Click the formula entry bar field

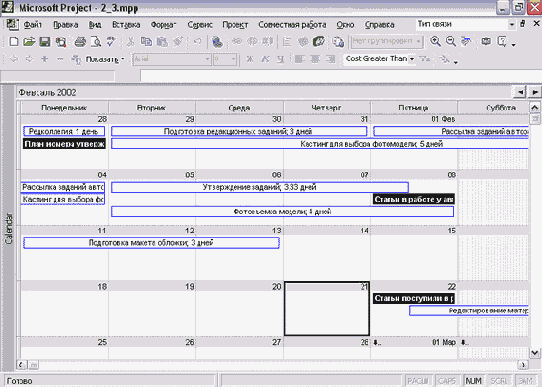[340, 76]
